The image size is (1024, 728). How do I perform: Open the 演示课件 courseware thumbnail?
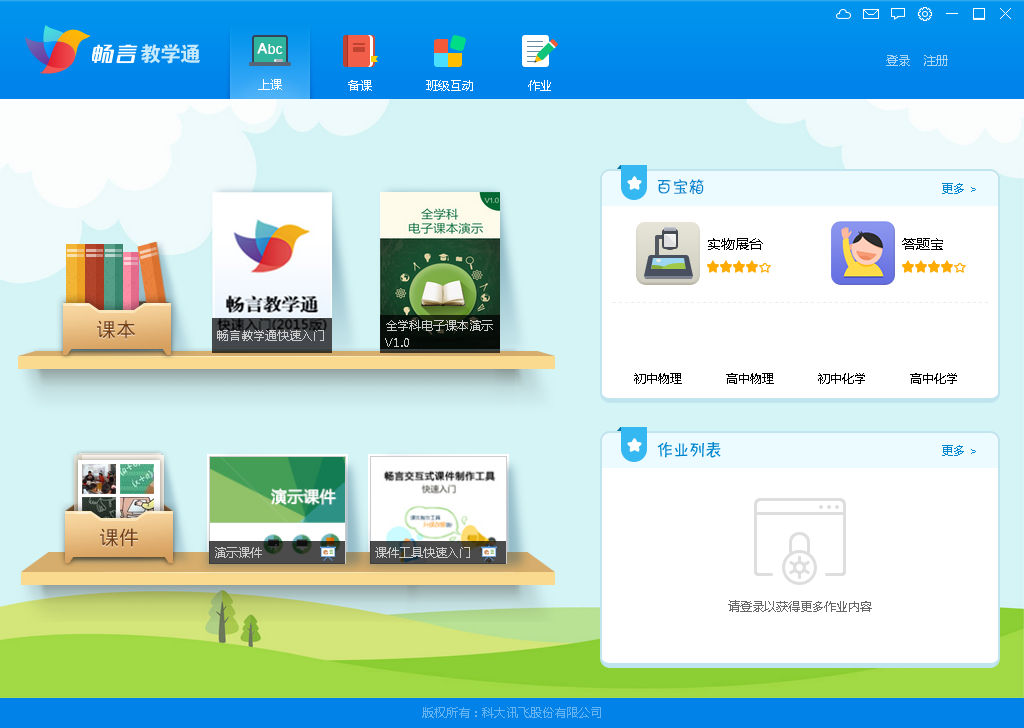click(x=277, y=509)
